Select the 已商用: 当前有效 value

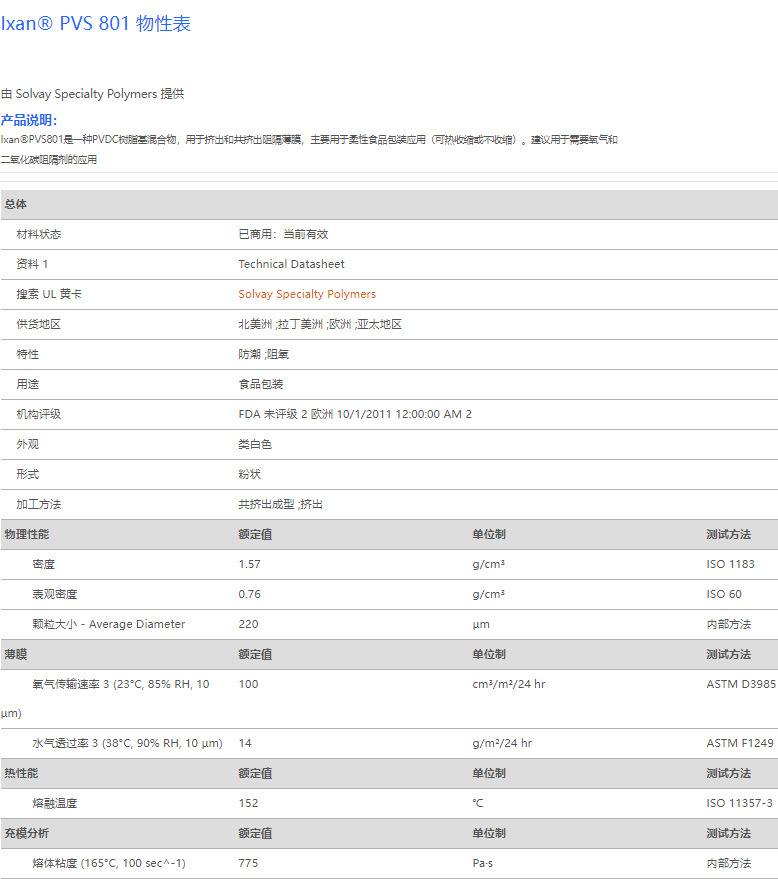[x=283, y=234]
